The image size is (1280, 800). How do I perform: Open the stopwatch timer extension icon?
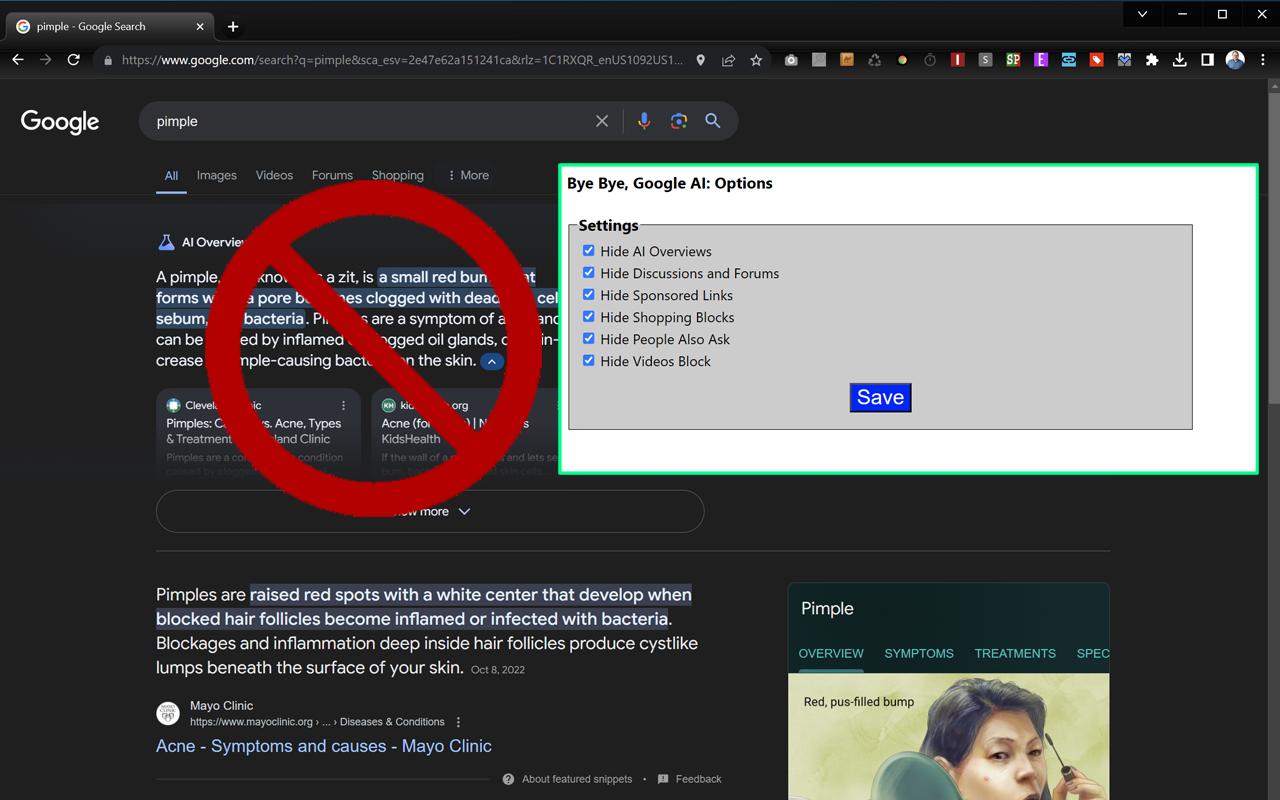tap(929, 60)
